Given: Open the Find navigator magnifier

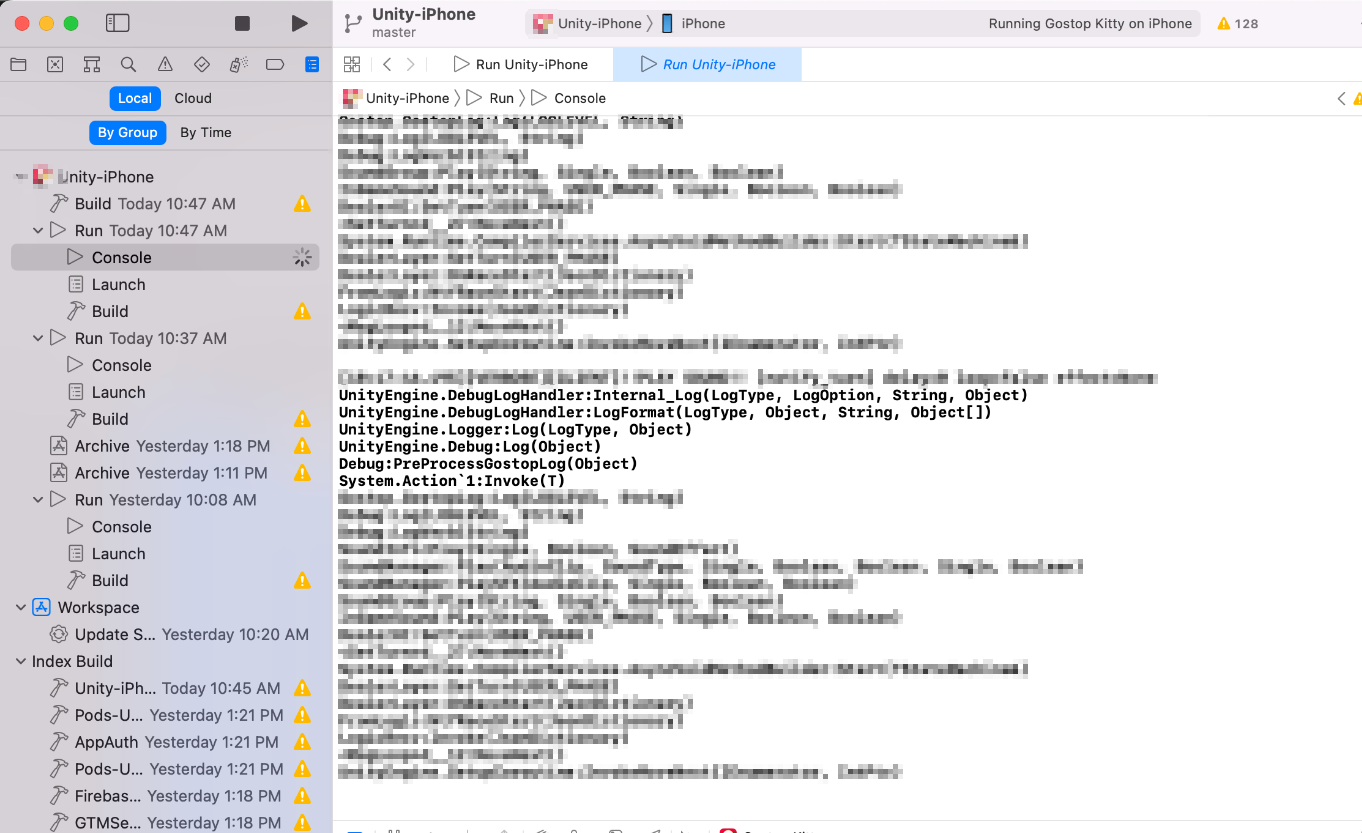Looking at the screenshot, I should click(x=128, y=64).
